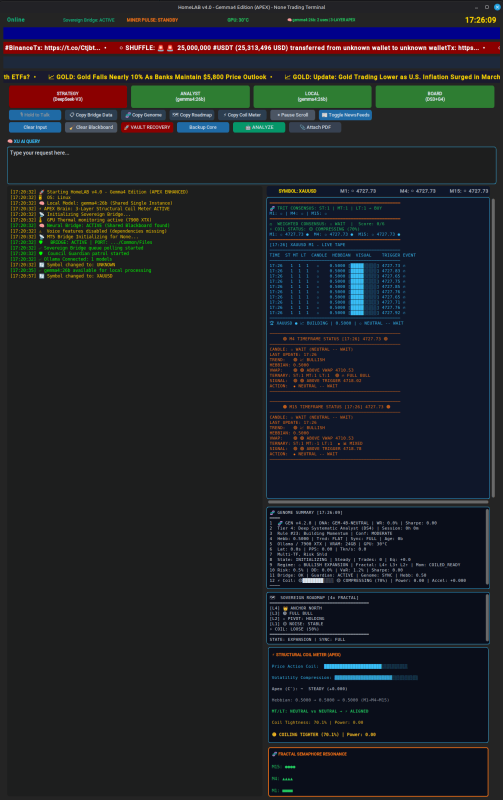This screenshot has height=800, width=503.
Task: Click the PIVOT: HOLDING row
Action: click(x=296, y=618)
